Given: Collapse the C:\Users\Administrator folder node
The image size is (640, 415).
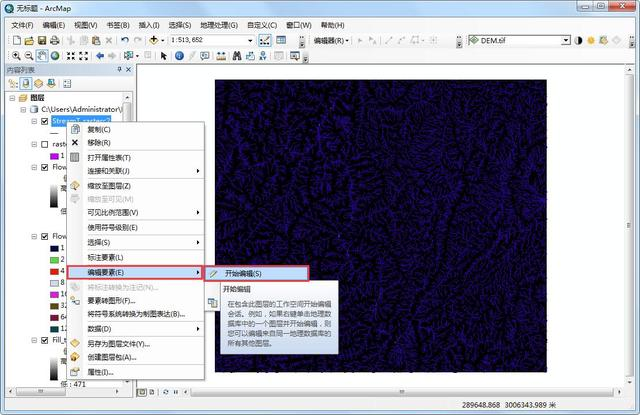Looking at the screenshot, I should coord(23,109).
